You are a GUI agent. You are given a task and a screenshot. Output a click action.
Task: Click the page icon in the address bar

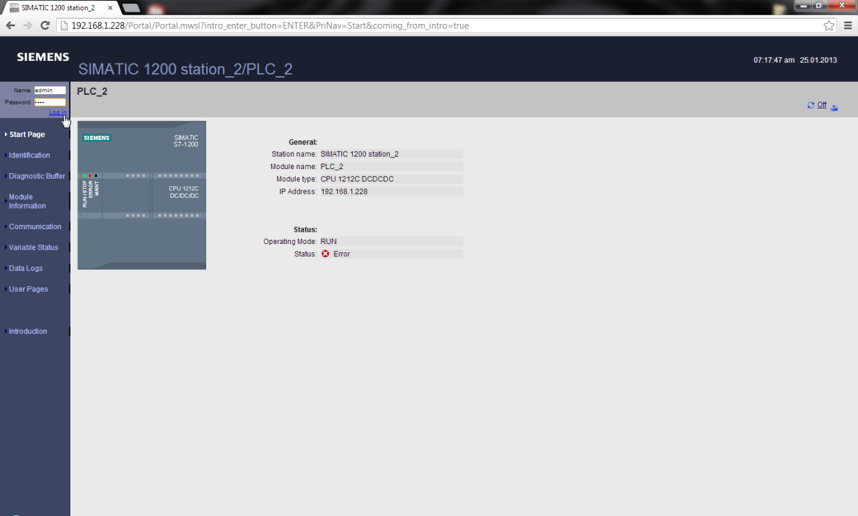[x=64, y=26]
